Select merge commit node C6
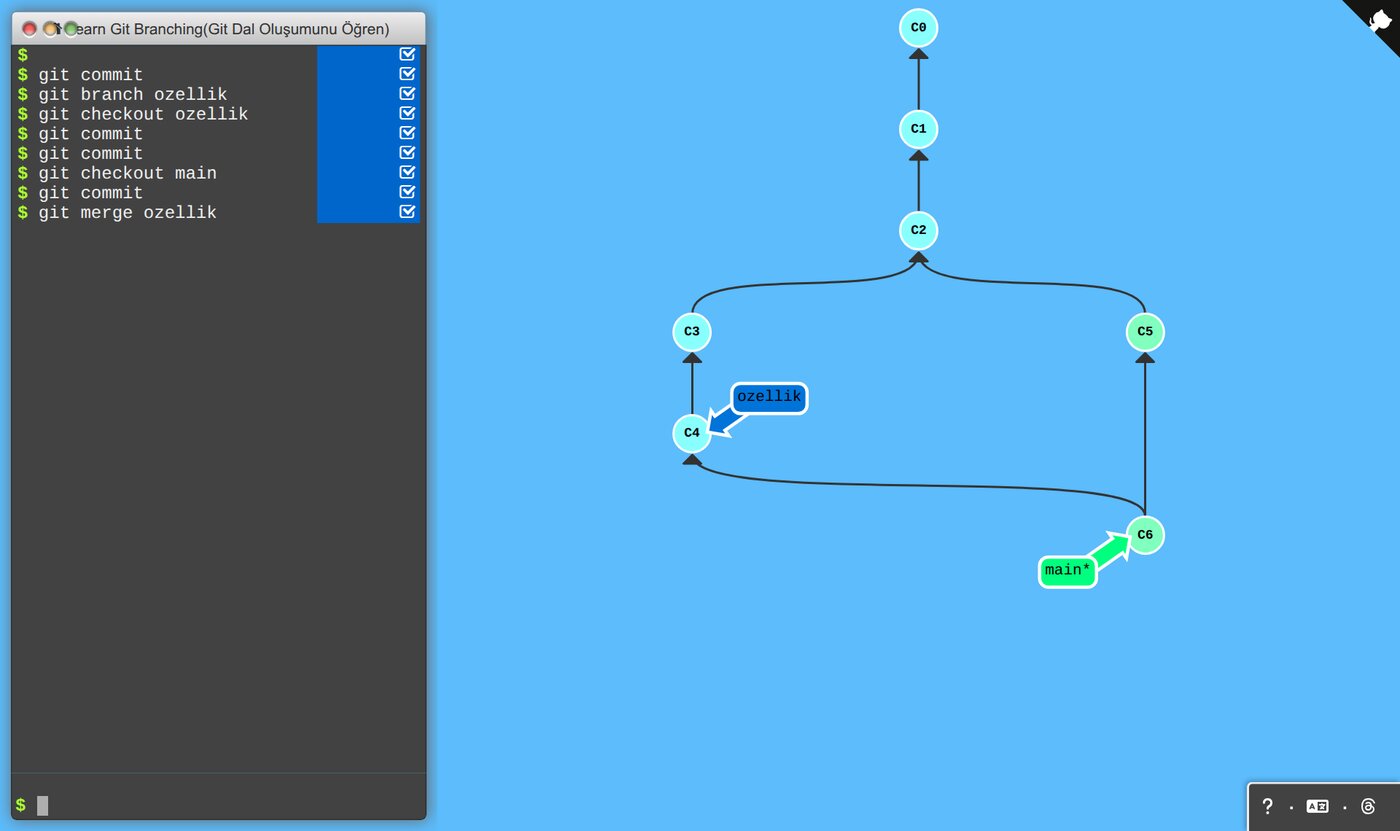 [1145, 535]
